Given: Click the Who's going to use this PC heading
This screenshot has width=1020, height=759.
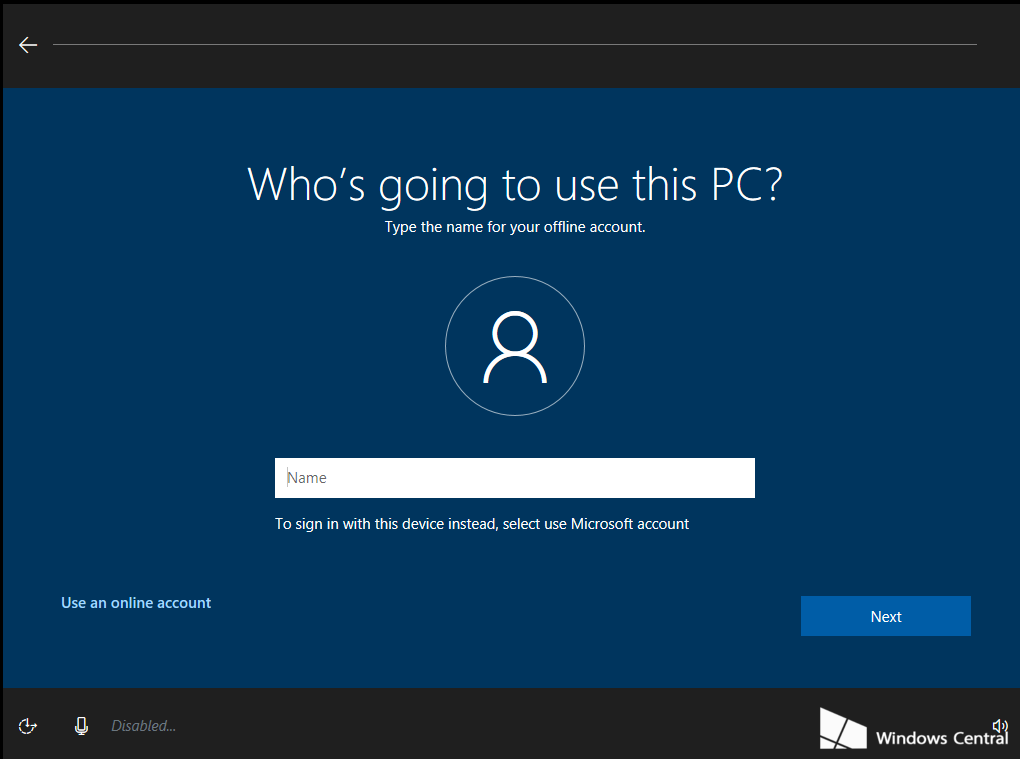Looking at the screenshot, I should (x=514, y=184).
